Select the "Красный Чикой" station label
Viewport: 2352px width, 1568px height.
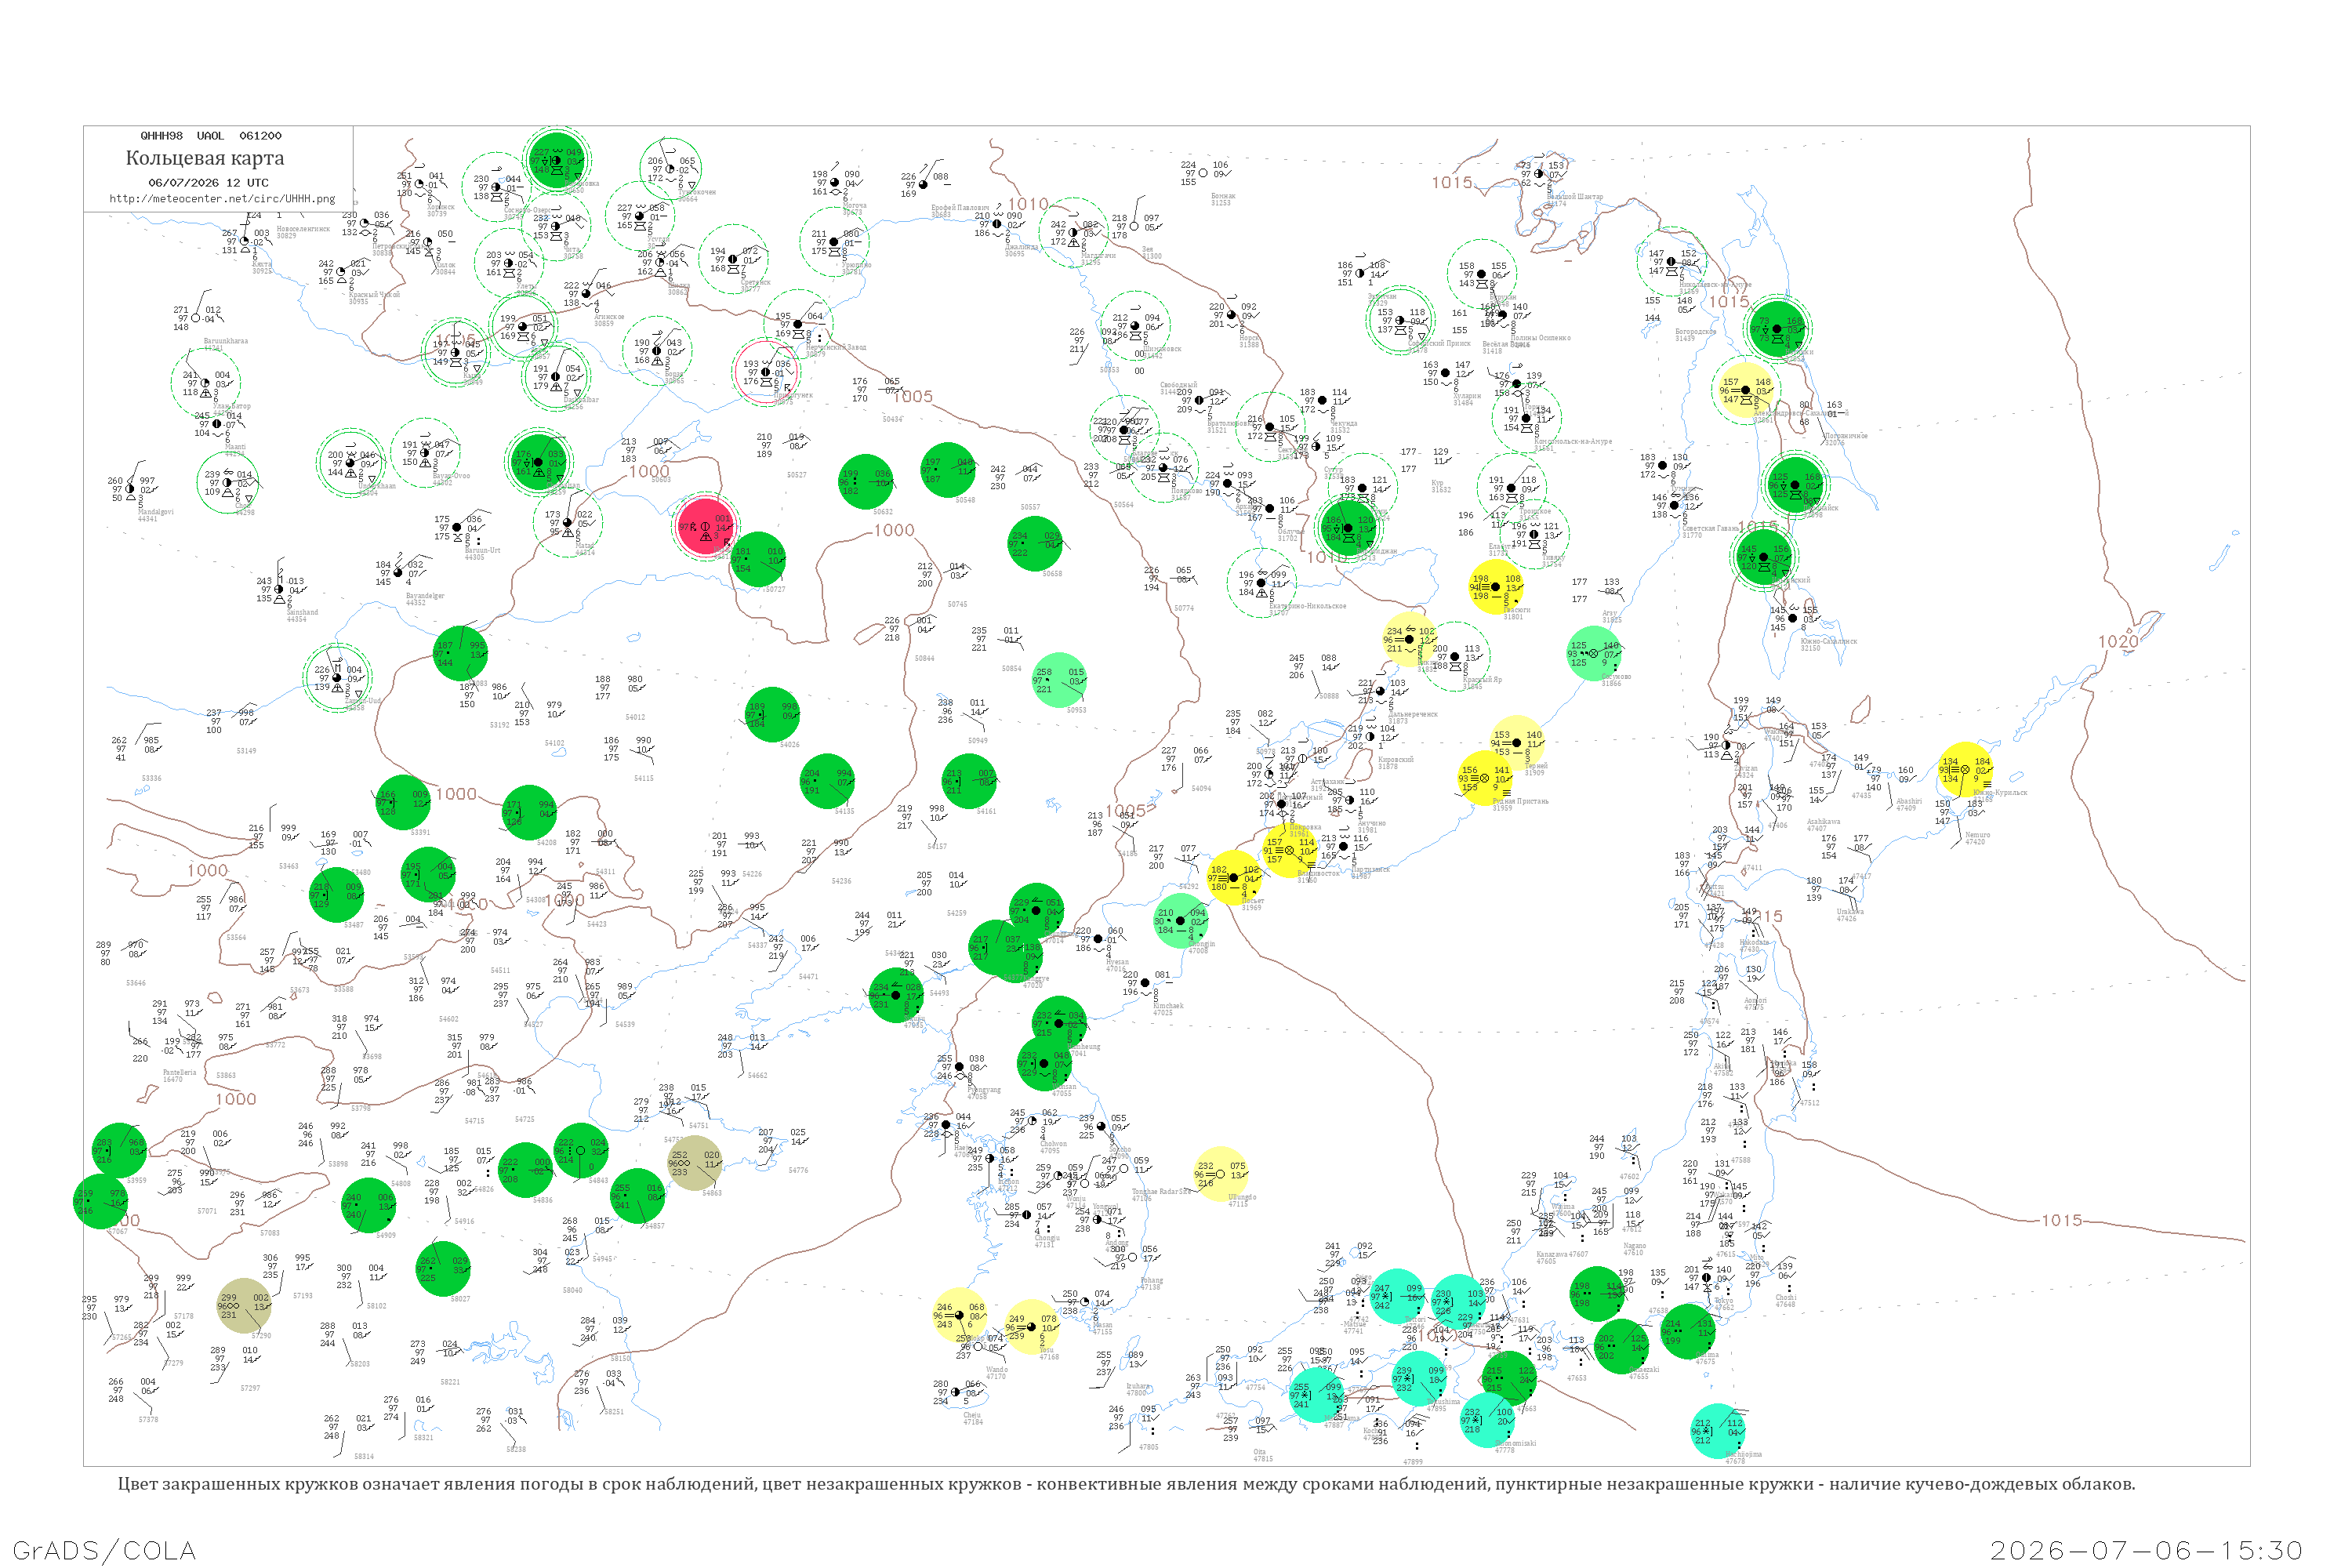point(374,295)
